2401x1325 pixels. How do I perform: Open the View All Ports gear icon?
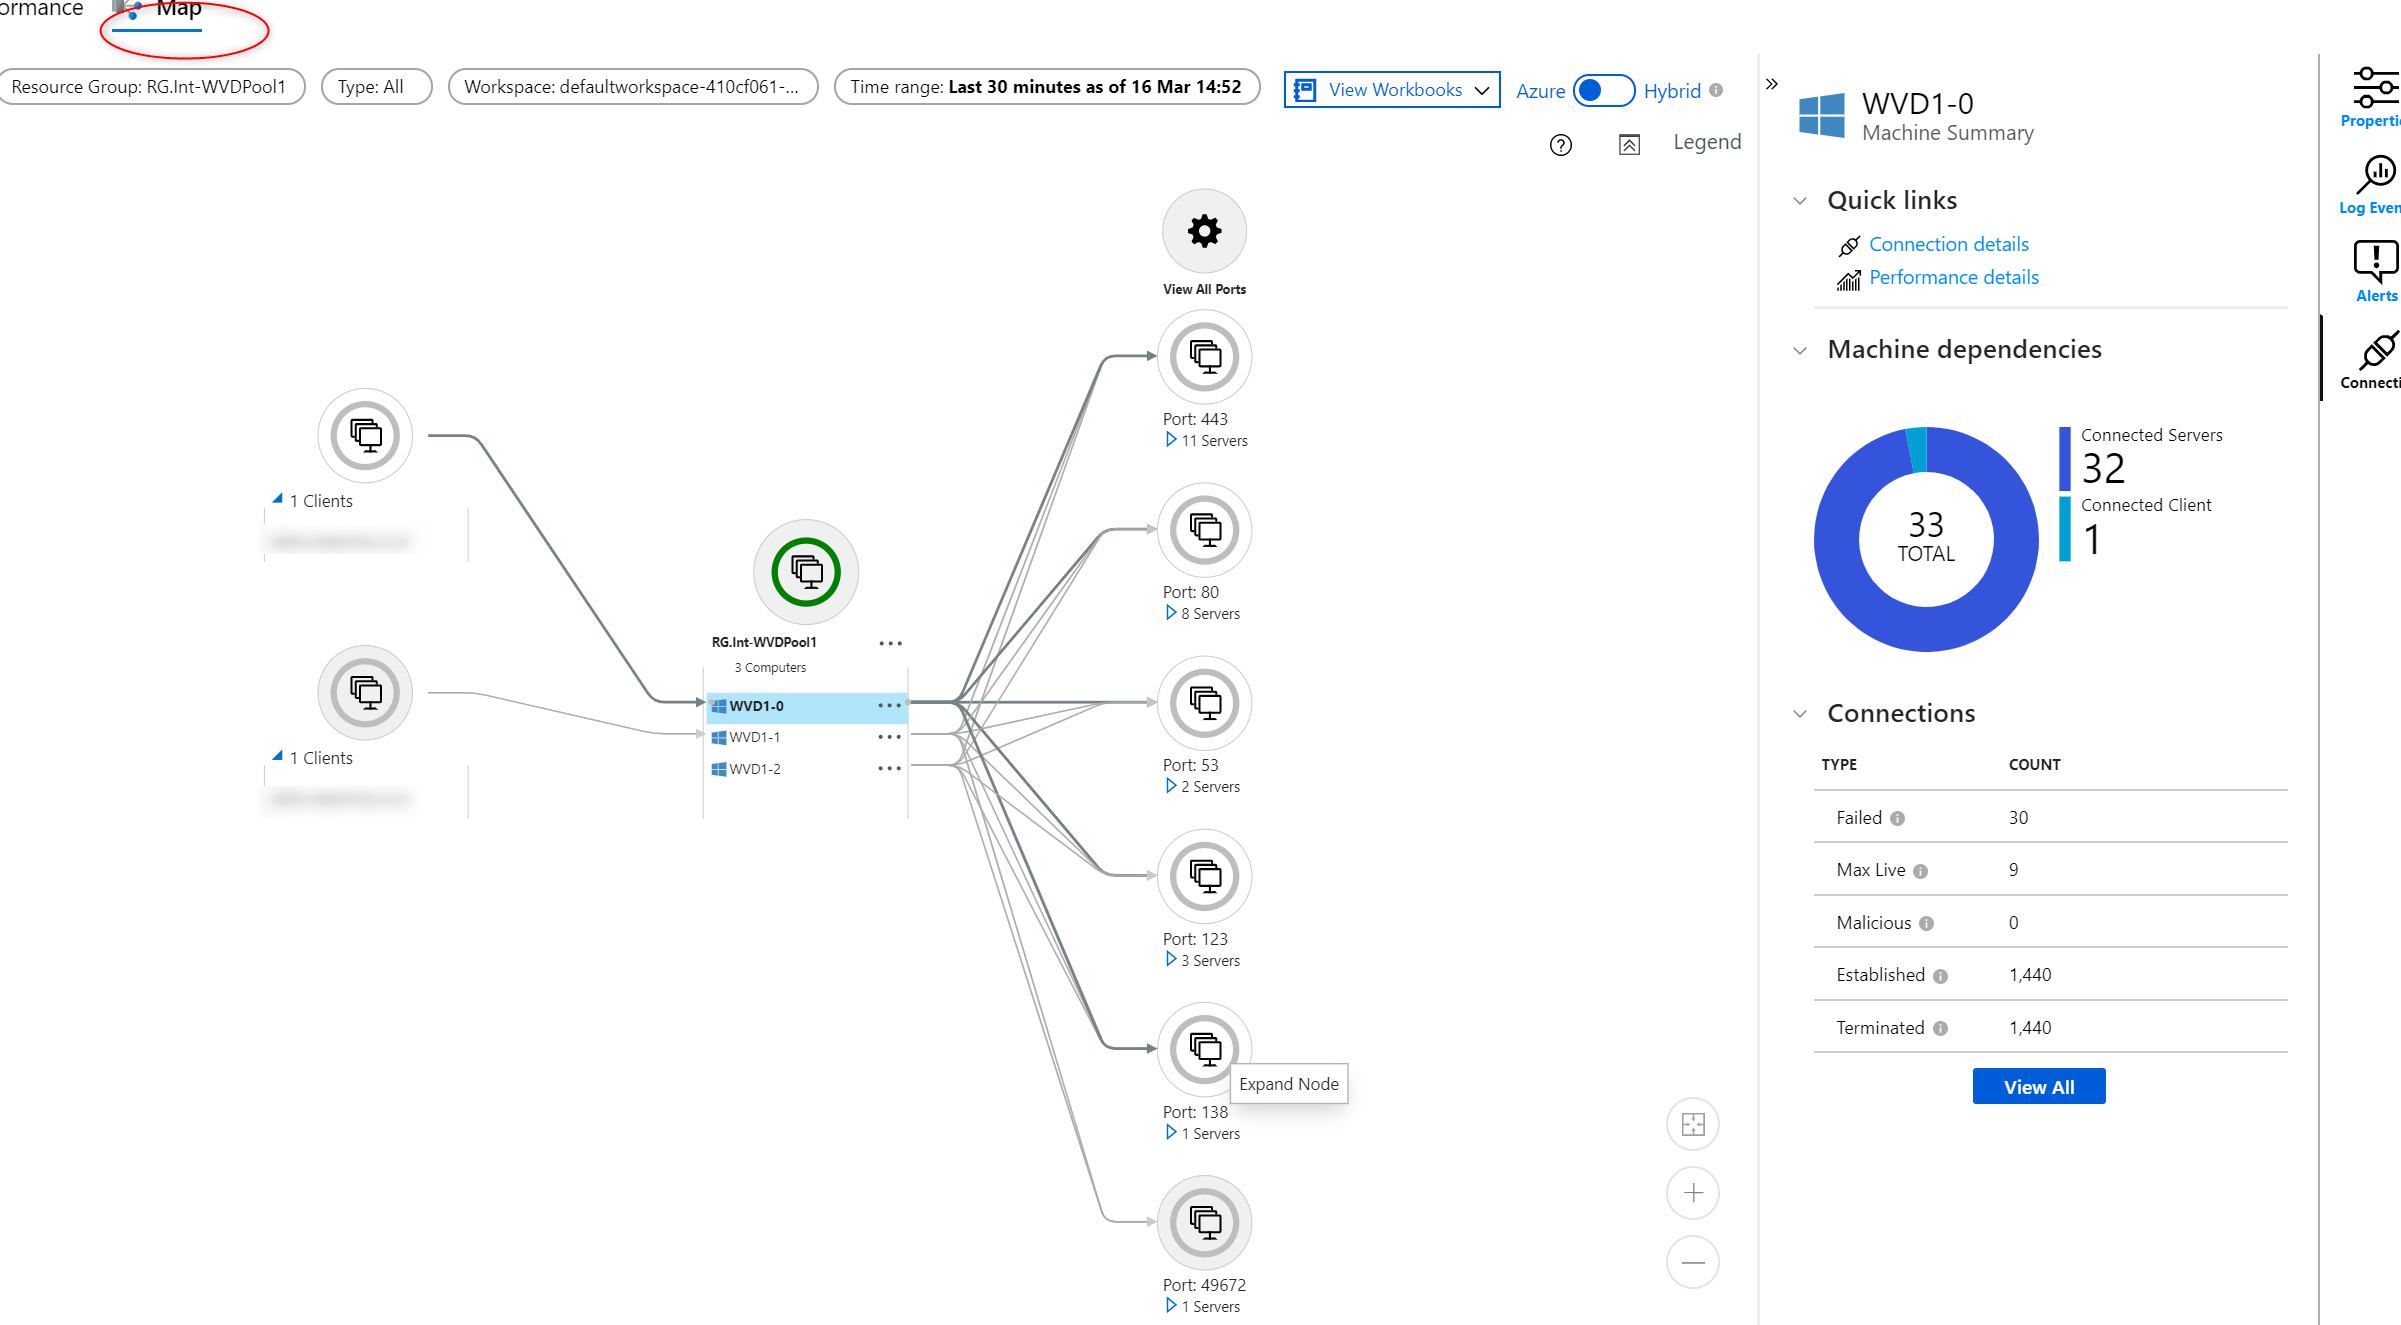[1204, 231]
